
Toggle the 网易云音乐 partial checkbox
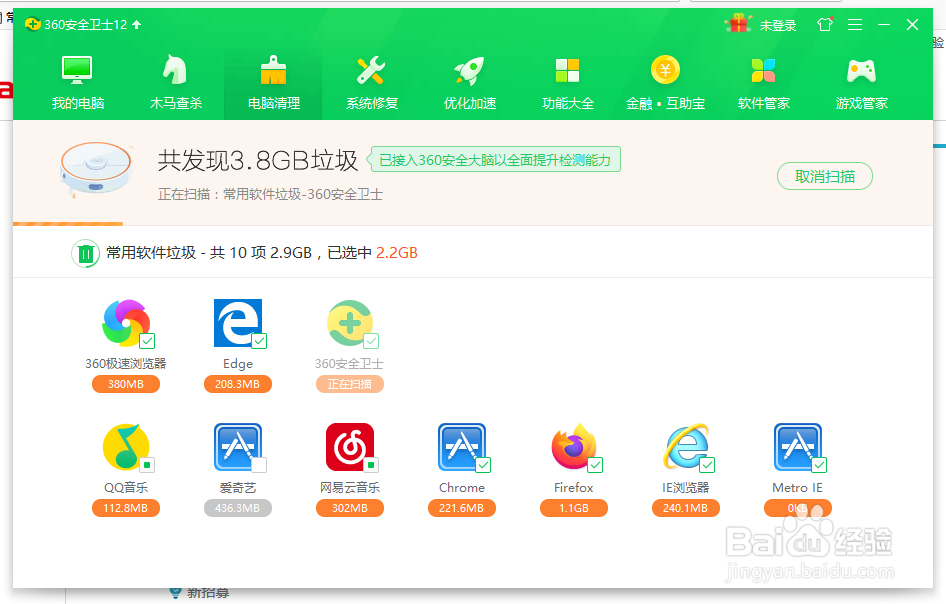371,465
